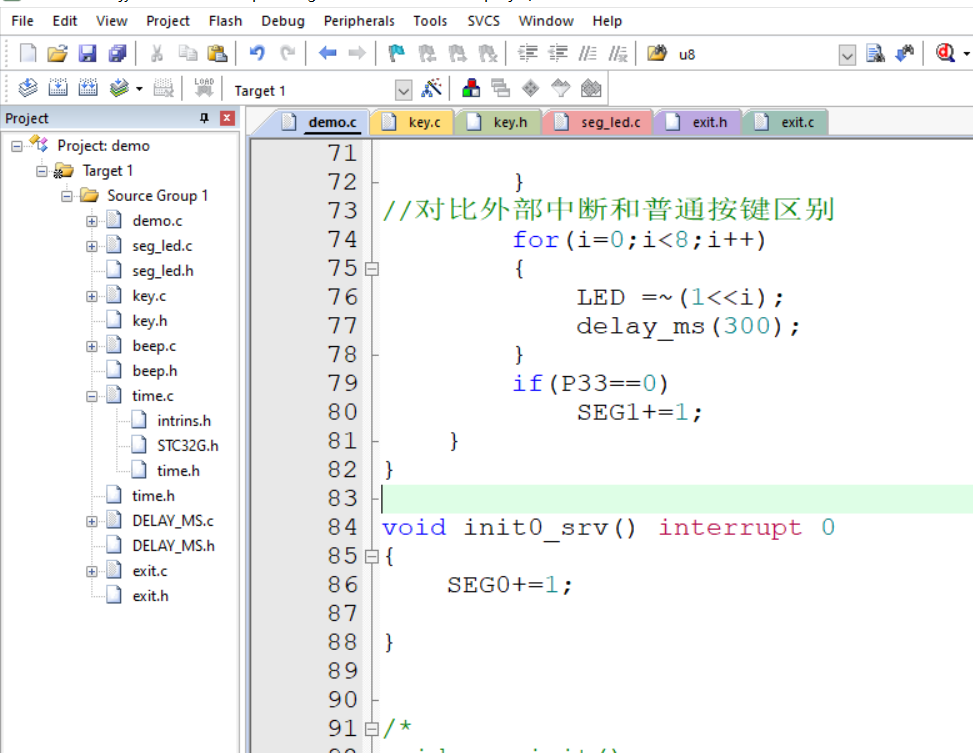Cut selected text with scissors icon
Screen dimensions: 973x753
tap(157, 53)
